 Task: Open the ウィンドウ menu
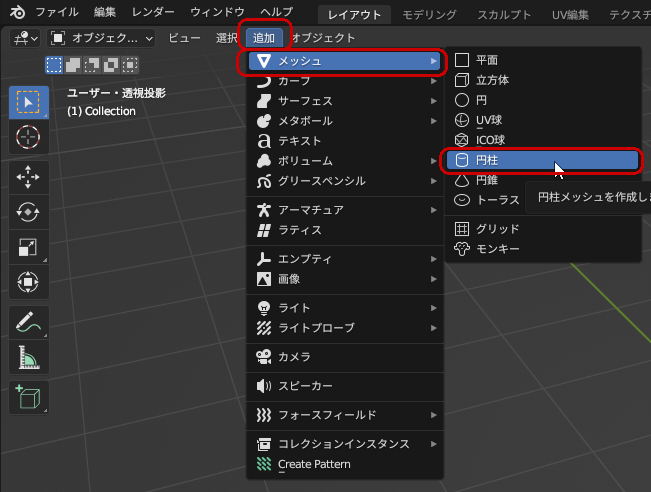click(x=217, y=12)
